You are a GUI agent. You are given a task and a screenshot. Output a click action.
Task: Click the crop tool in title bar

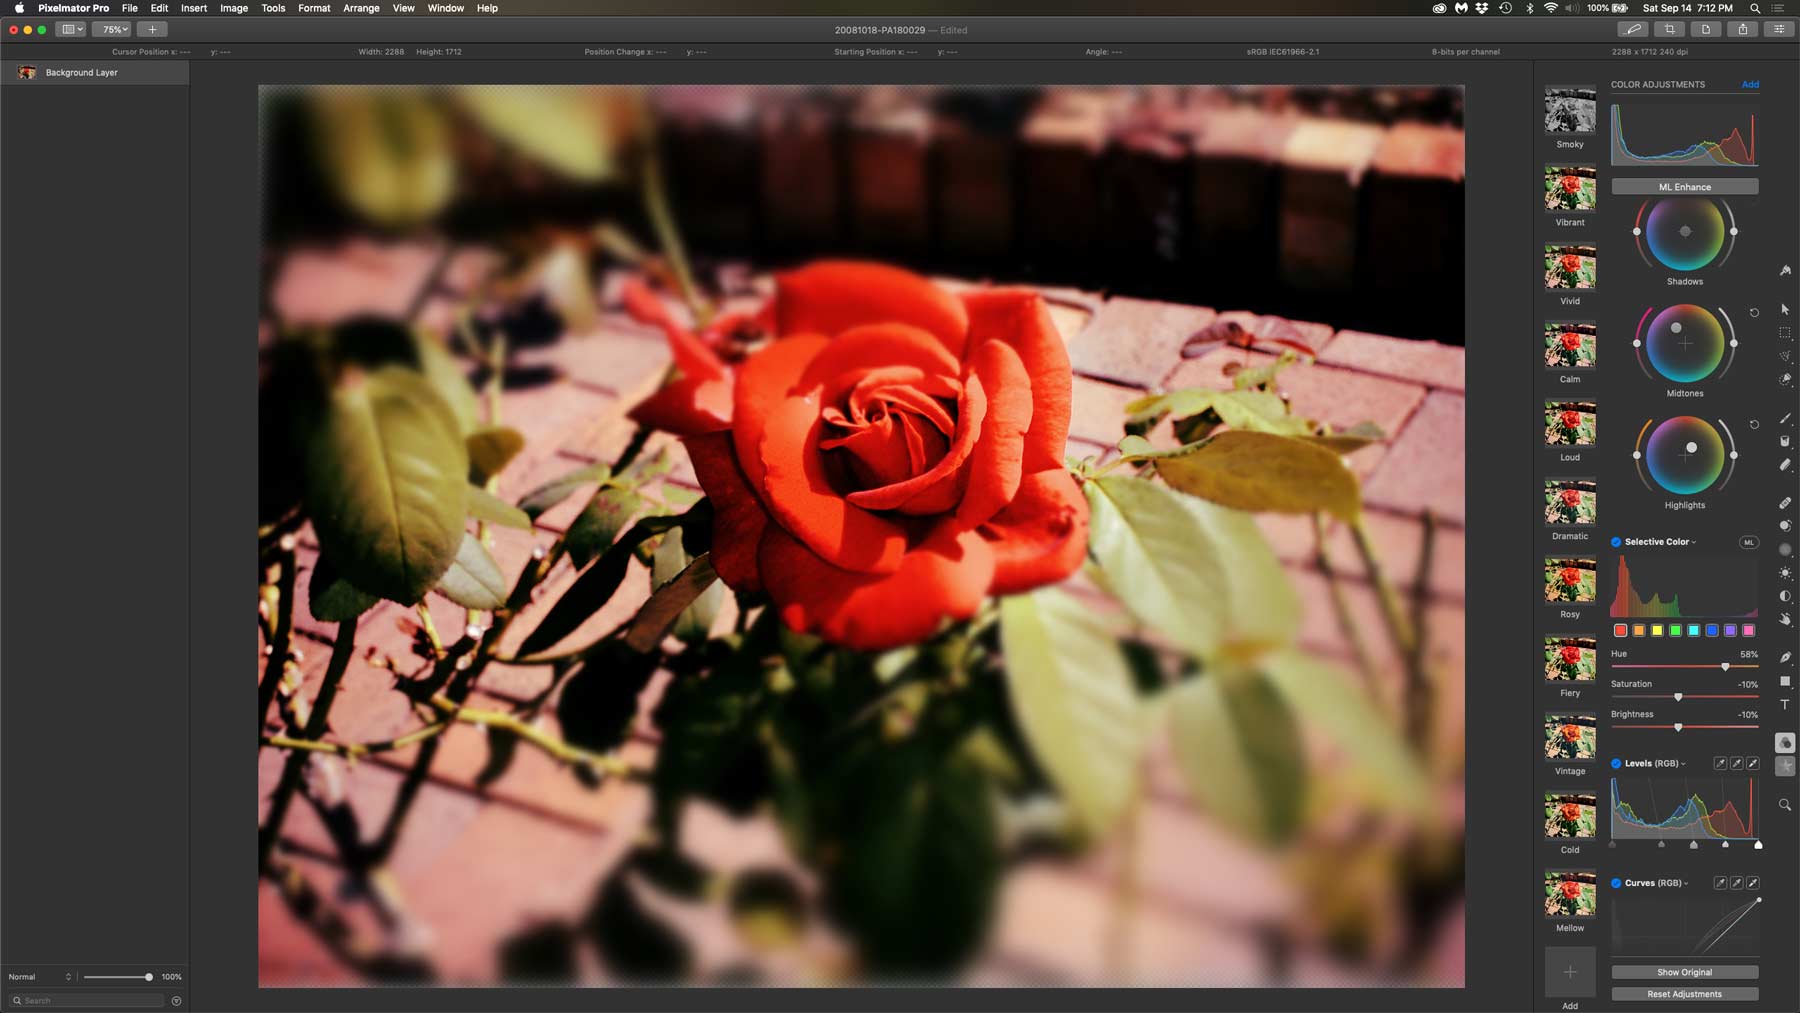tap(1669, 29)
